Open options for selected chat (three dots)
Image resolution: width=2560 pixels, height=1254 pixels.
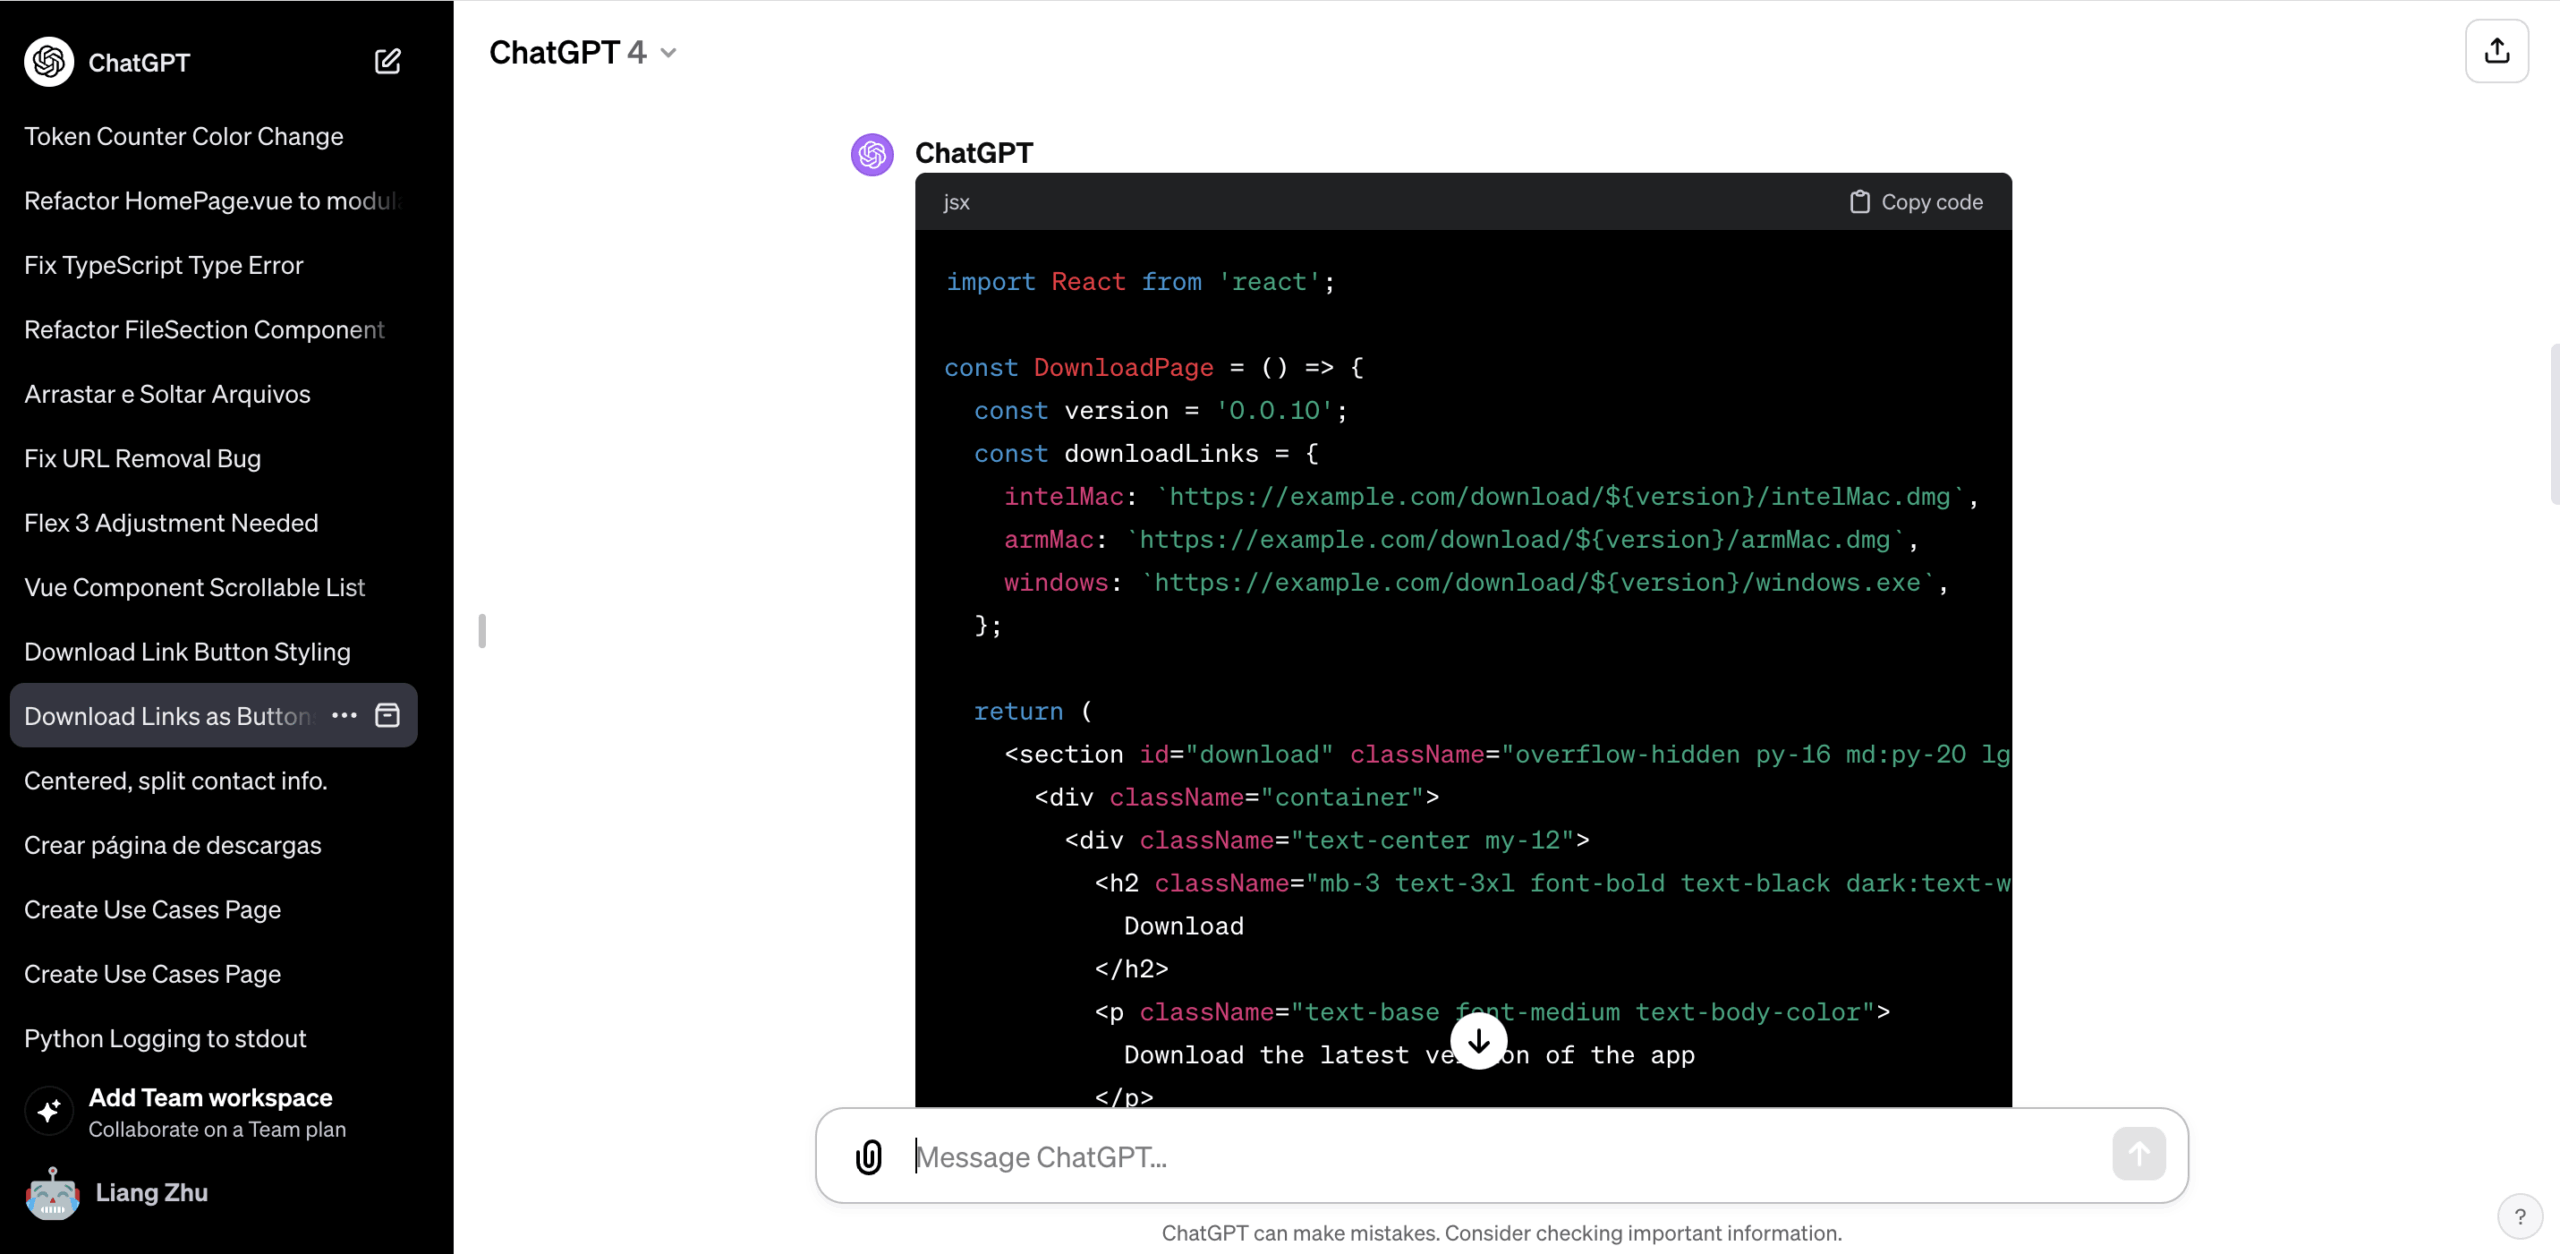[344, 715]
